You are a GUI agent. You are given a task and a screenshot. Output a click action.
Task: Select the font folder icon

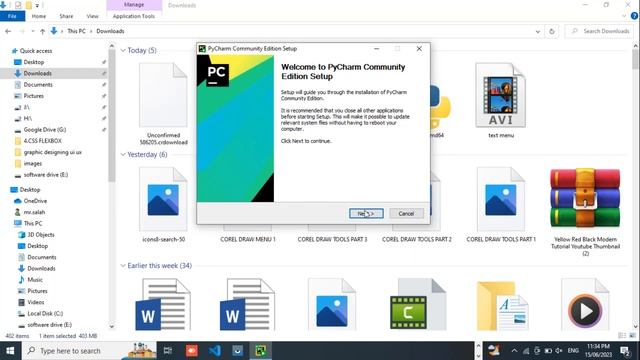tap(502, 305)
